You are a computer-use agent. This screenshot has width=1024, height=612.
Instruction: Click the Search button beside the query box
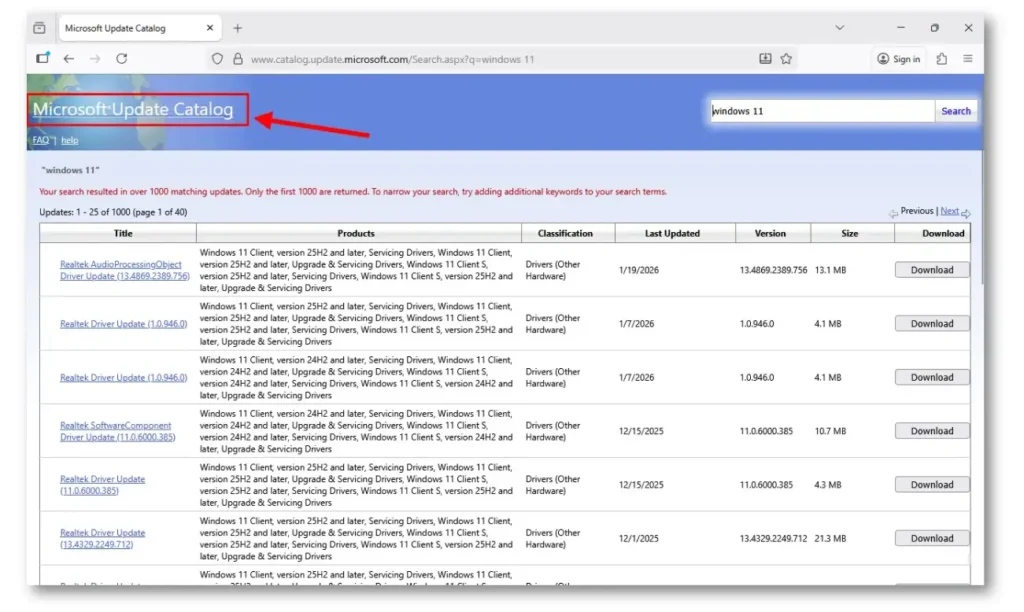[x=955, y=111]
